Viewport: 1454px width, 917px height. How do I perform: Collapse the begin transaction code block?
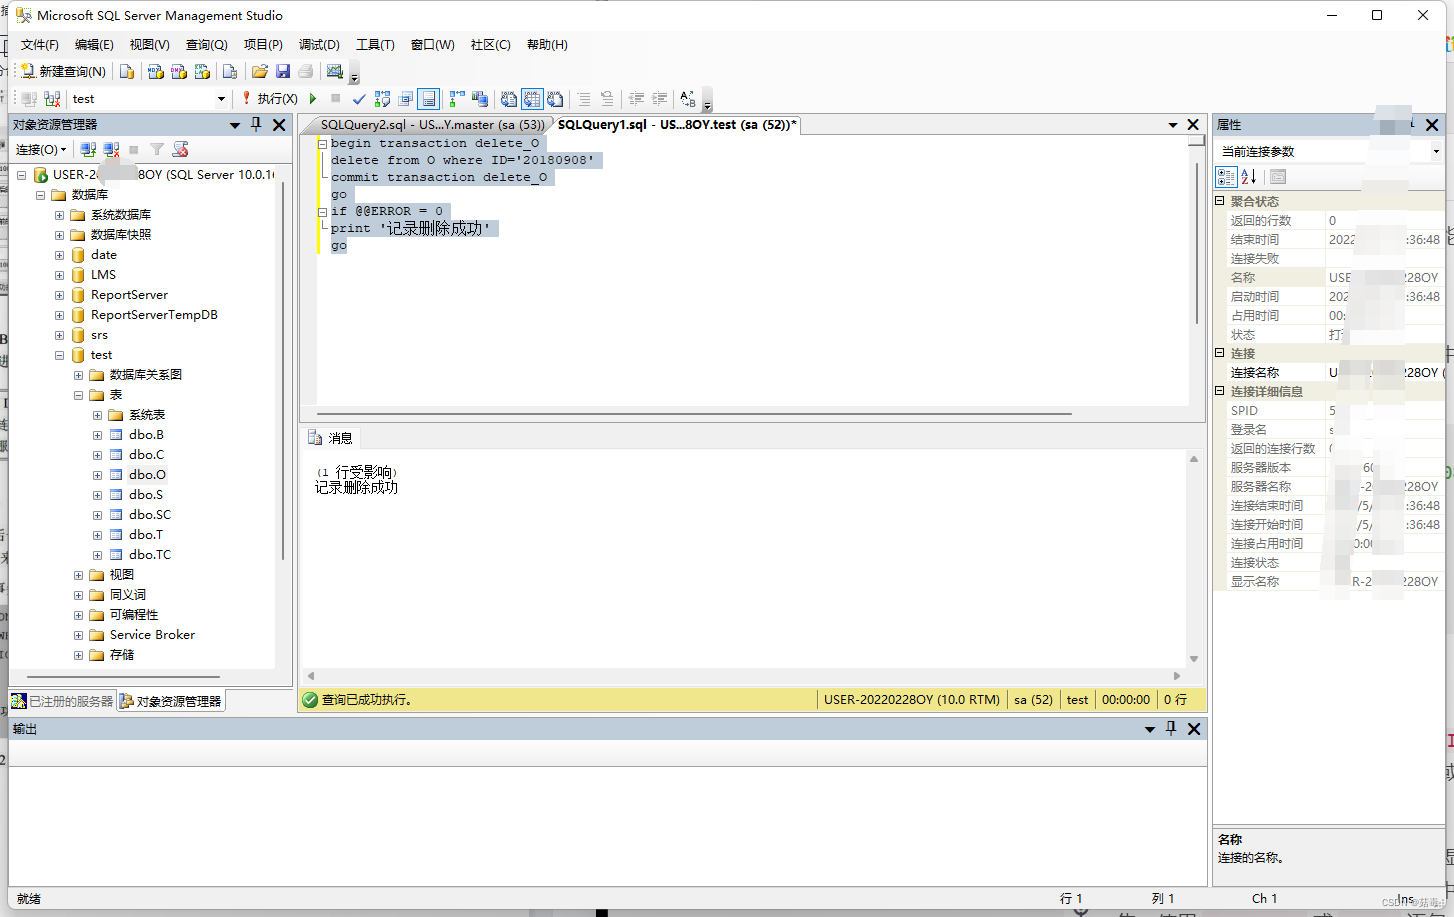pyautogui.click(x=322, y=143)
